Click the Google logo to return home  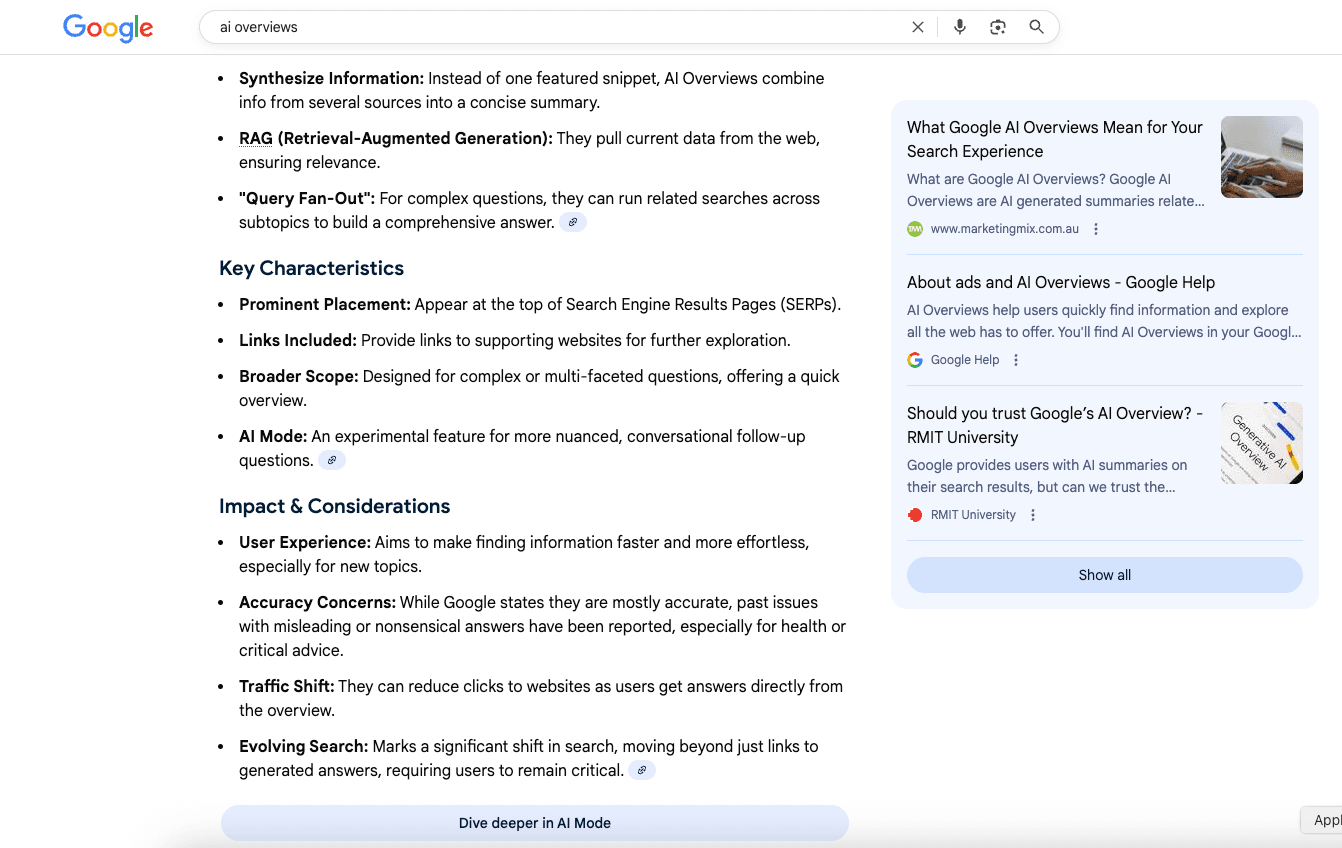point(108,28)
